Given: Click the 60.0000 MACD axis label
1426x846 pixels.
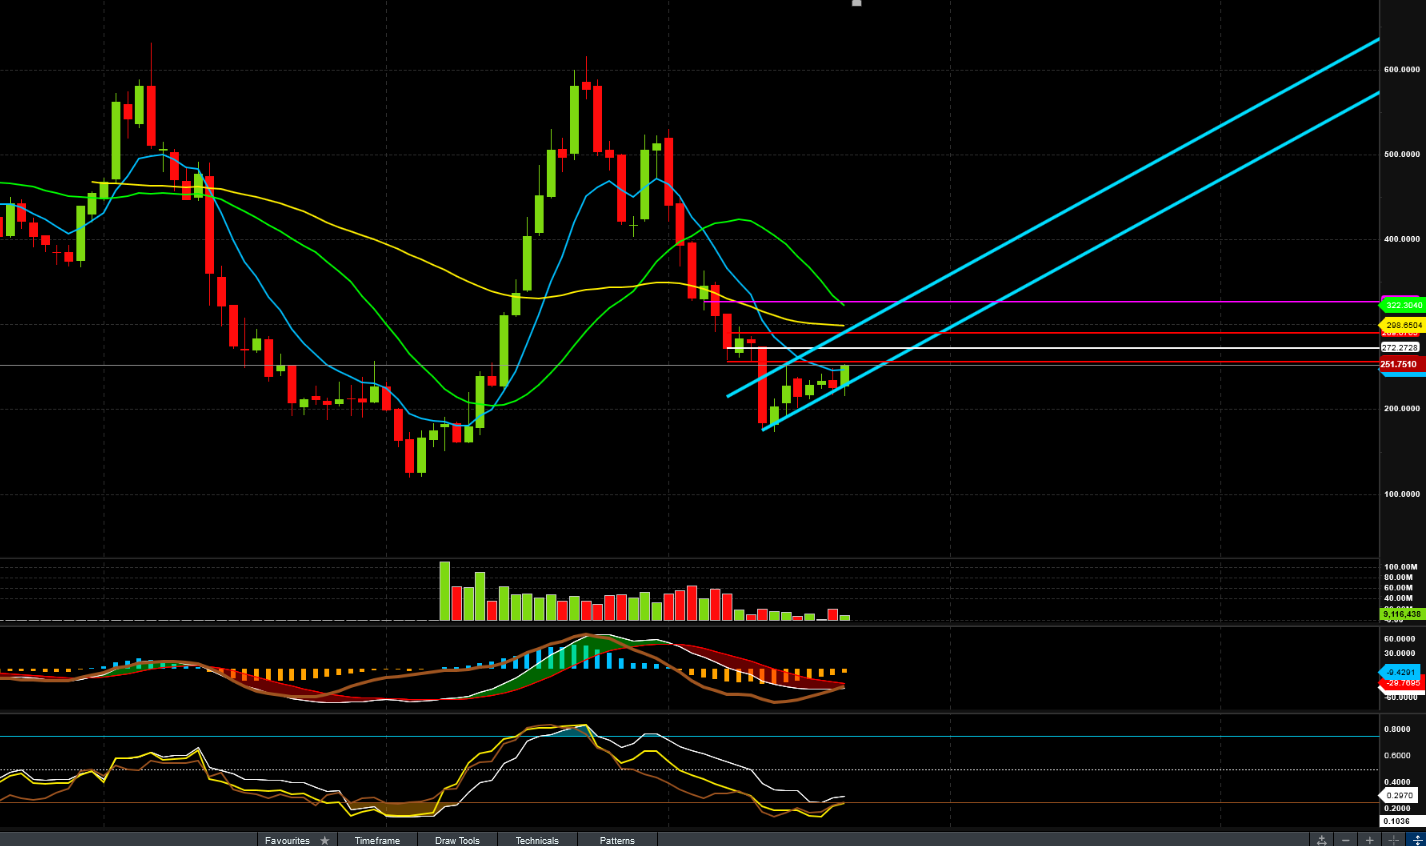Looking at the screenshot, I should tap(1399, 638).
